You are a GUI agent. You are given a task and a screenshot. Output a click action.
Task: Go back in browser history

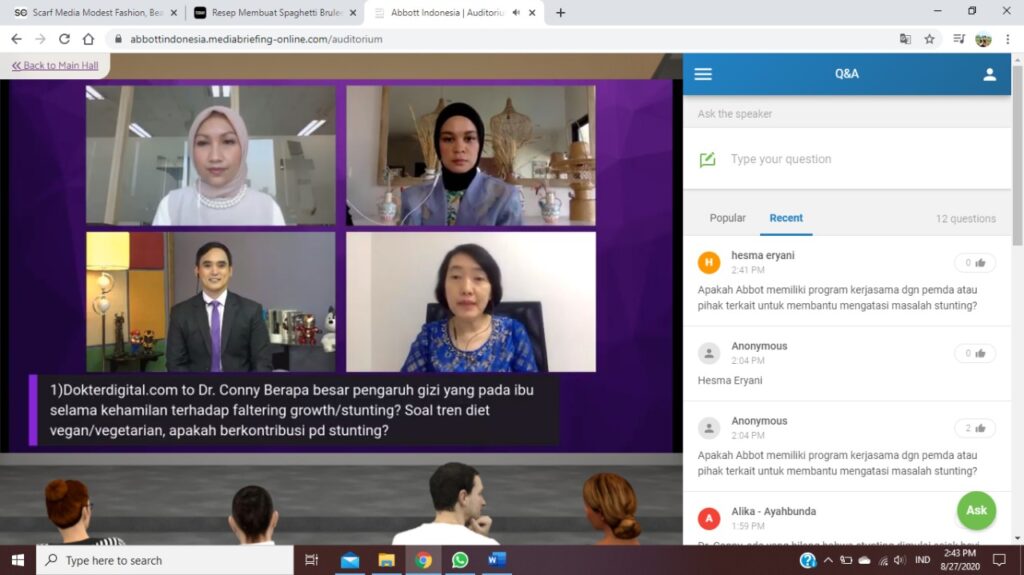[x=16, y=39]
